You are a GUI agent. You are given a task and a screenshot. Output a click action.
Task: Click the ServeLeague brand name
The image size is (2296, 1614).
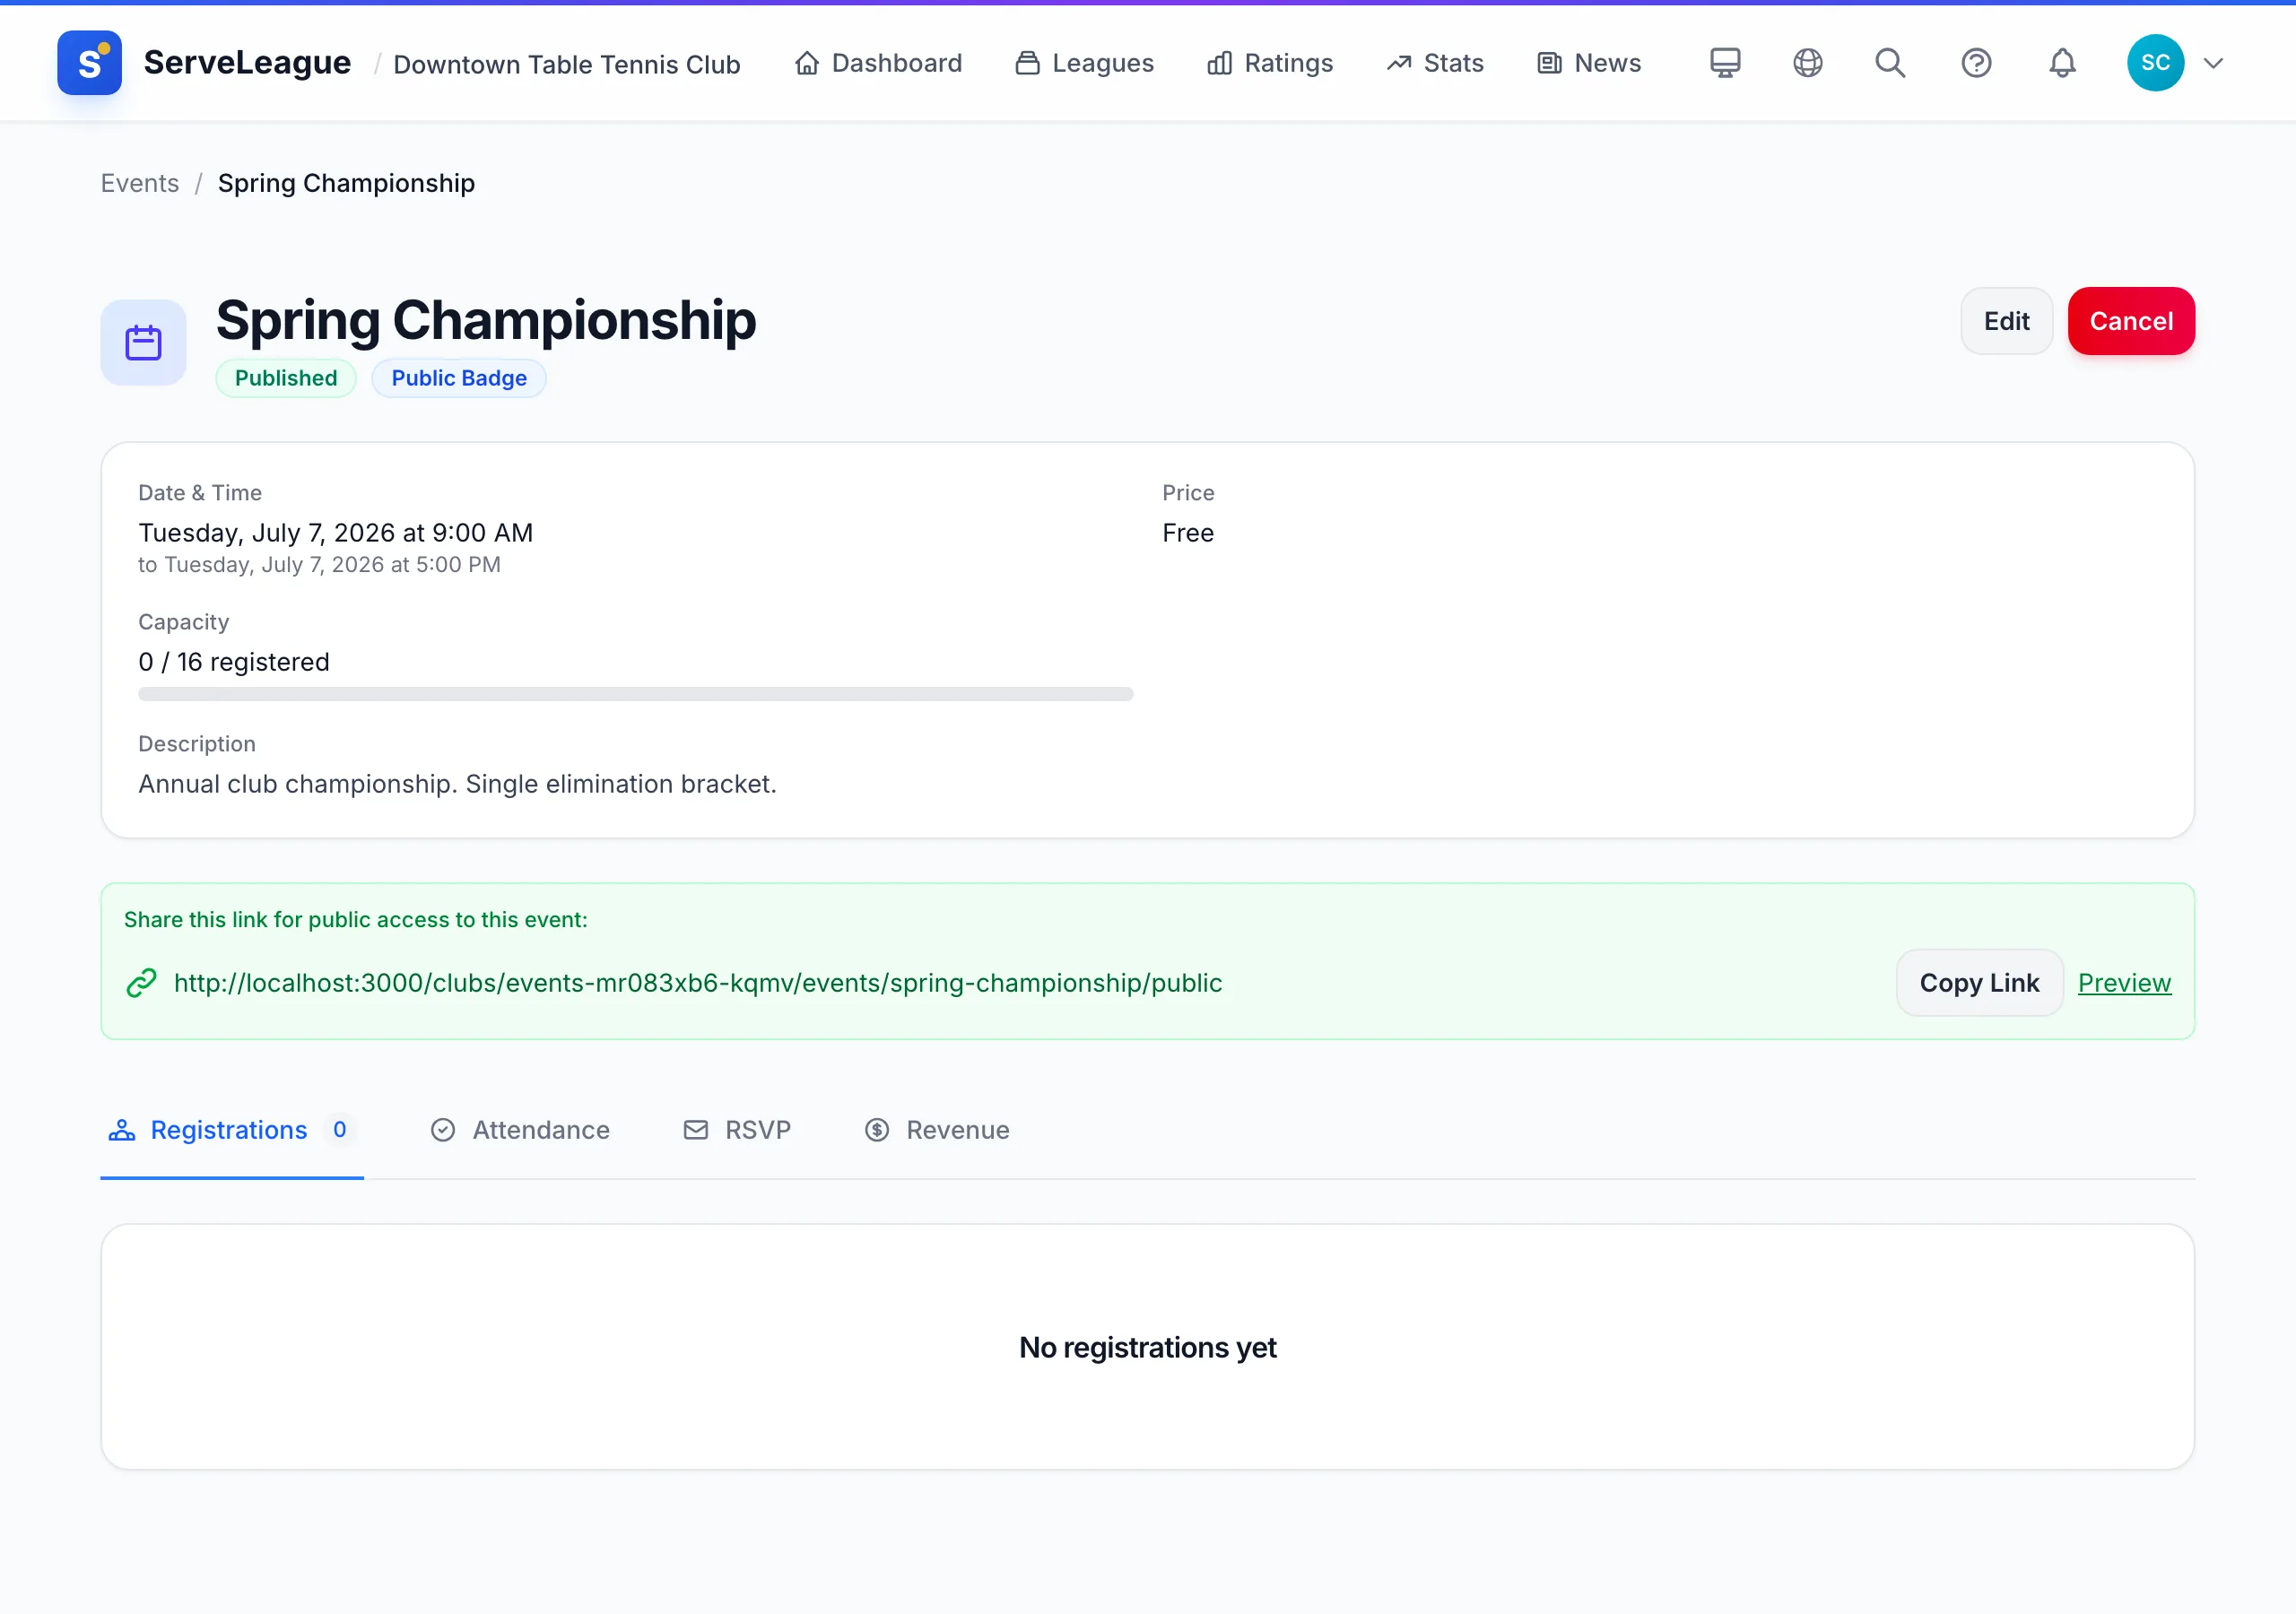247,63
